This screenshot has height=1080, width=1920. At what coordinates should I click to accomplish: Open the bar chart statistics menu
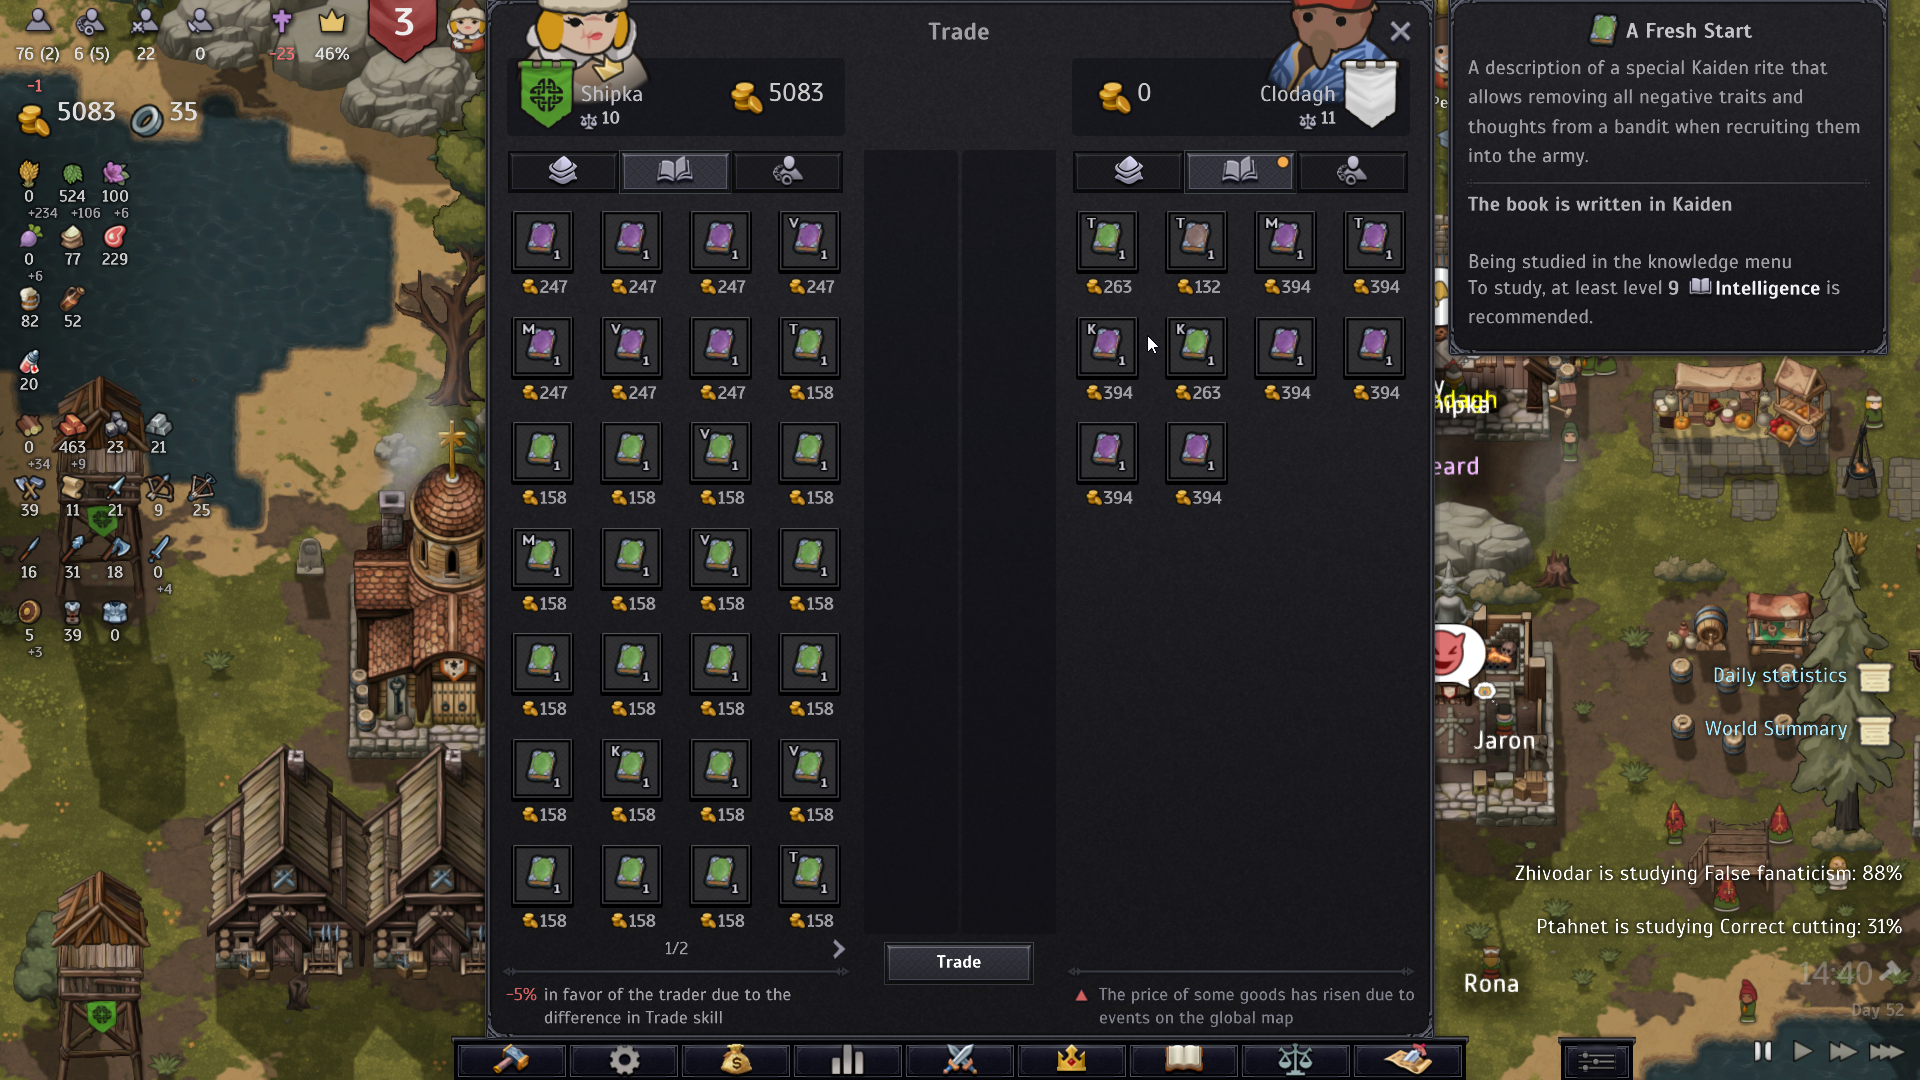point(848,1059)
